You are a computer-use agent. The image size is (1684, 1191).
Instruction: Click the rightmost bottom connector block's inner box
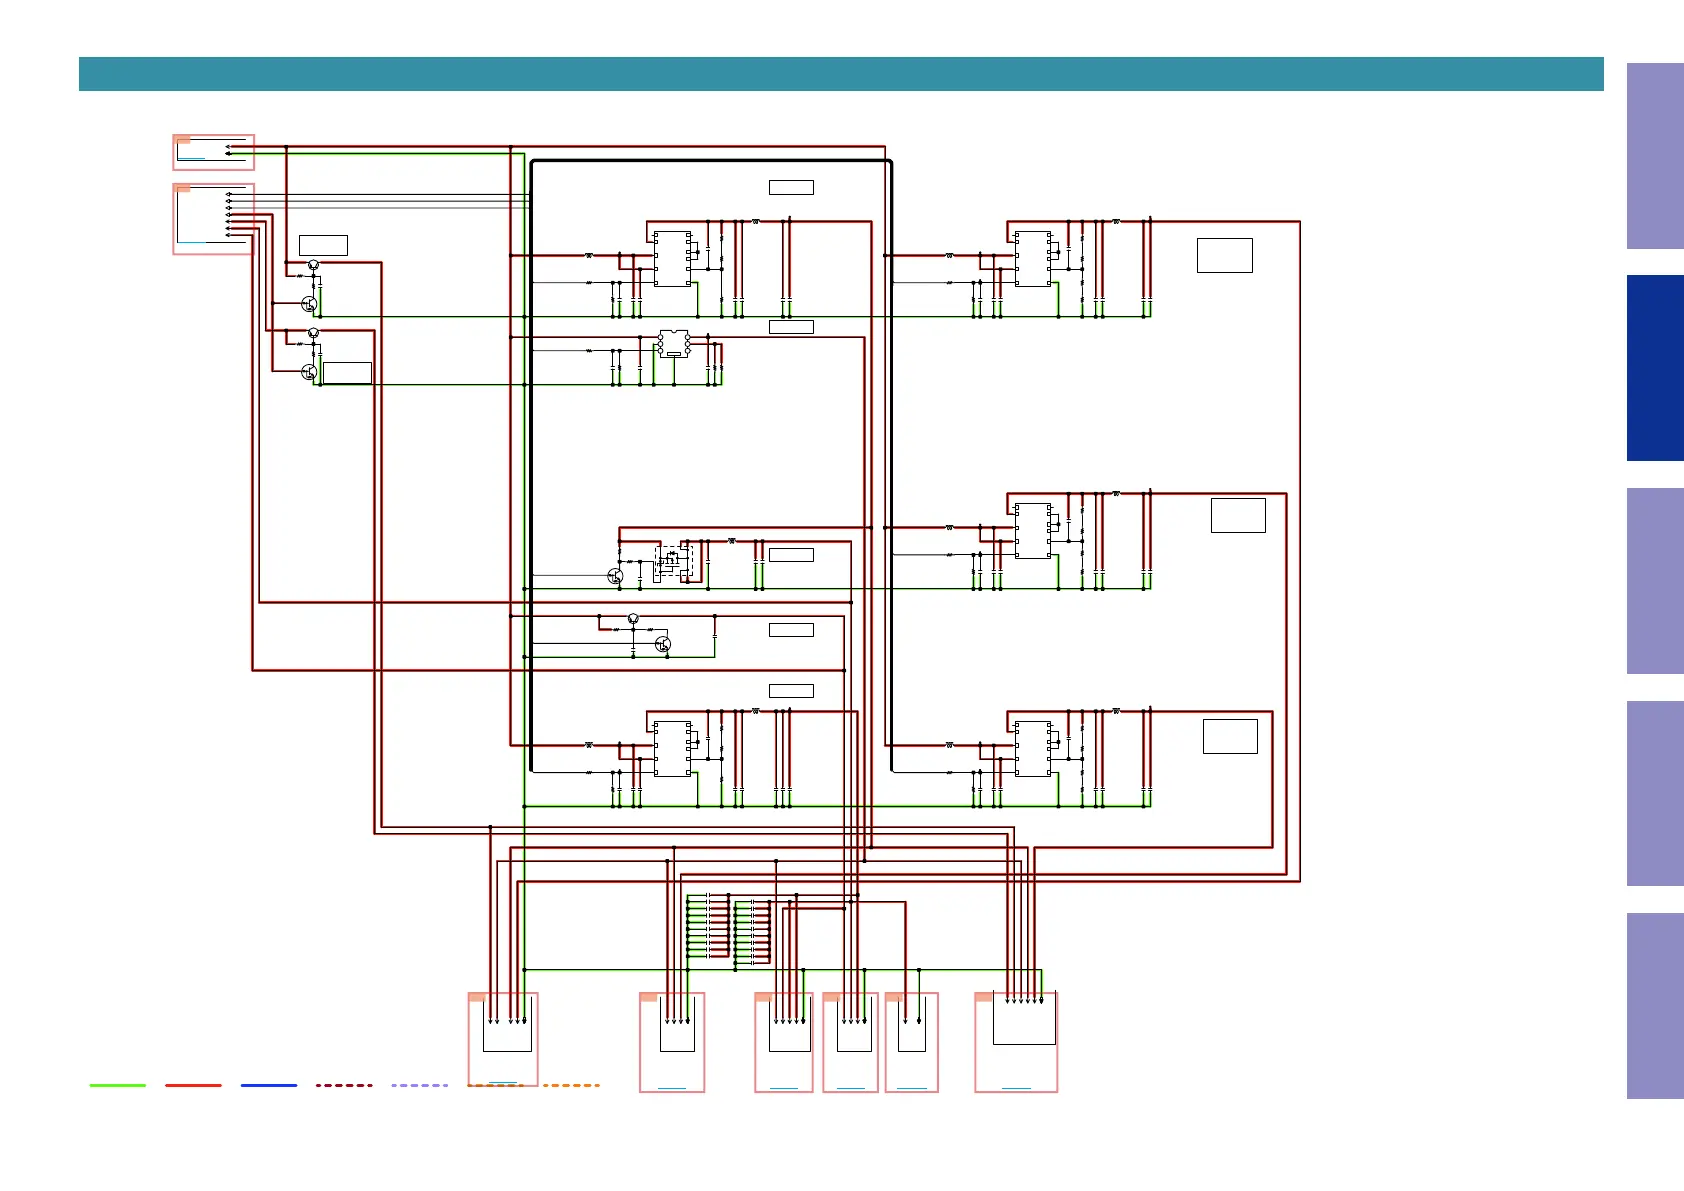(x=1024, y=1019)
